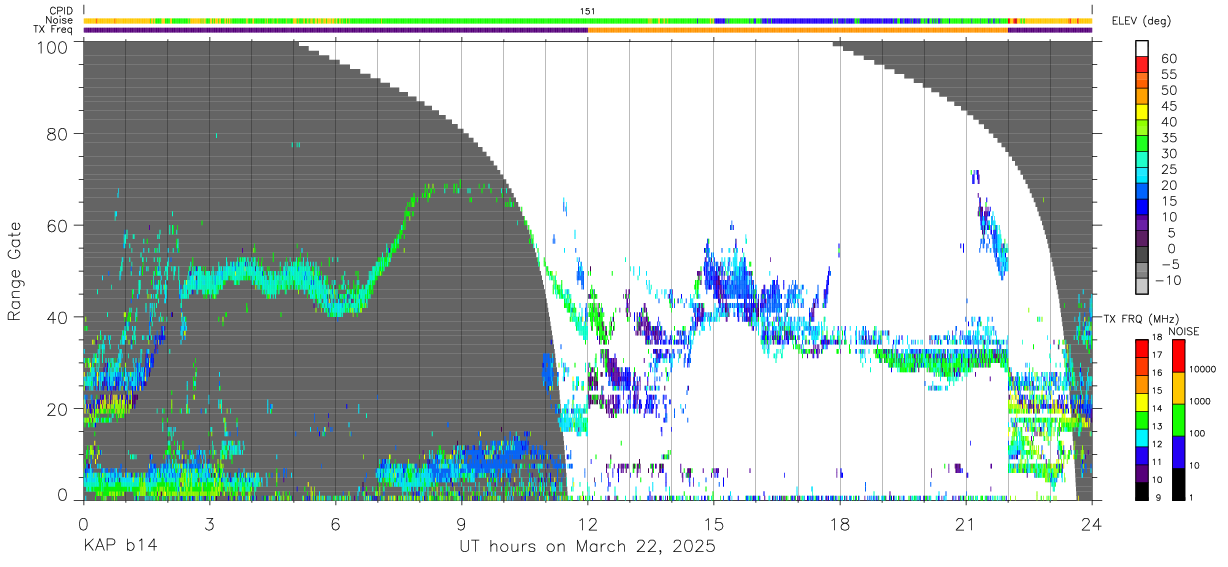This screenshot has height=567, width=1228.
Task: Click the CPID label at top left
Action: pyautogui.click(x=60, y=11)
